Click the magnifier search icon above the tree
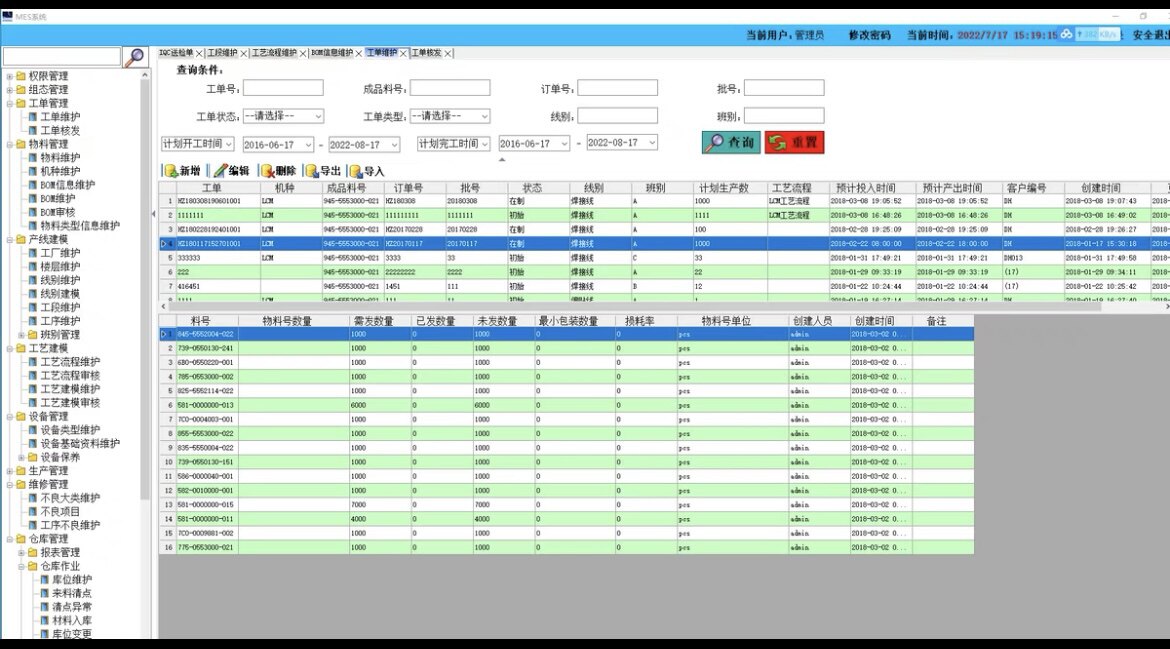The height and width of the screenshot is (649, 1170). tap(133, 57)
